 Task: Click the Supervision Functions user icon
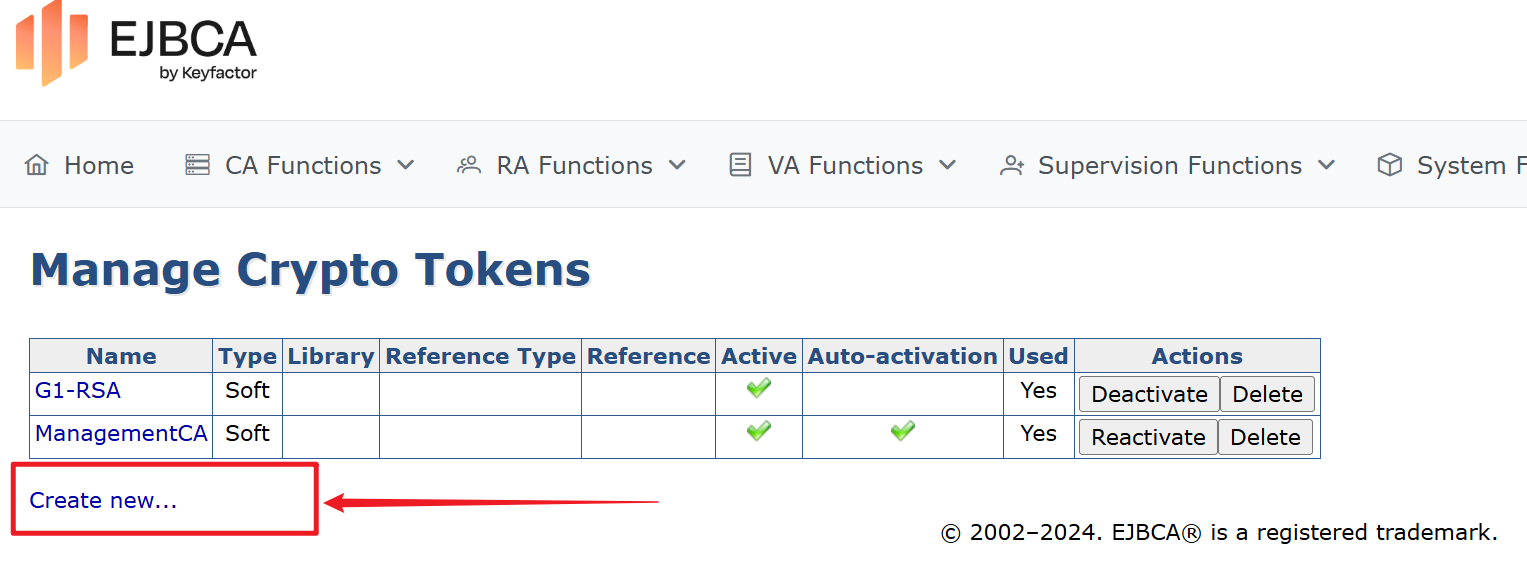1012,165
